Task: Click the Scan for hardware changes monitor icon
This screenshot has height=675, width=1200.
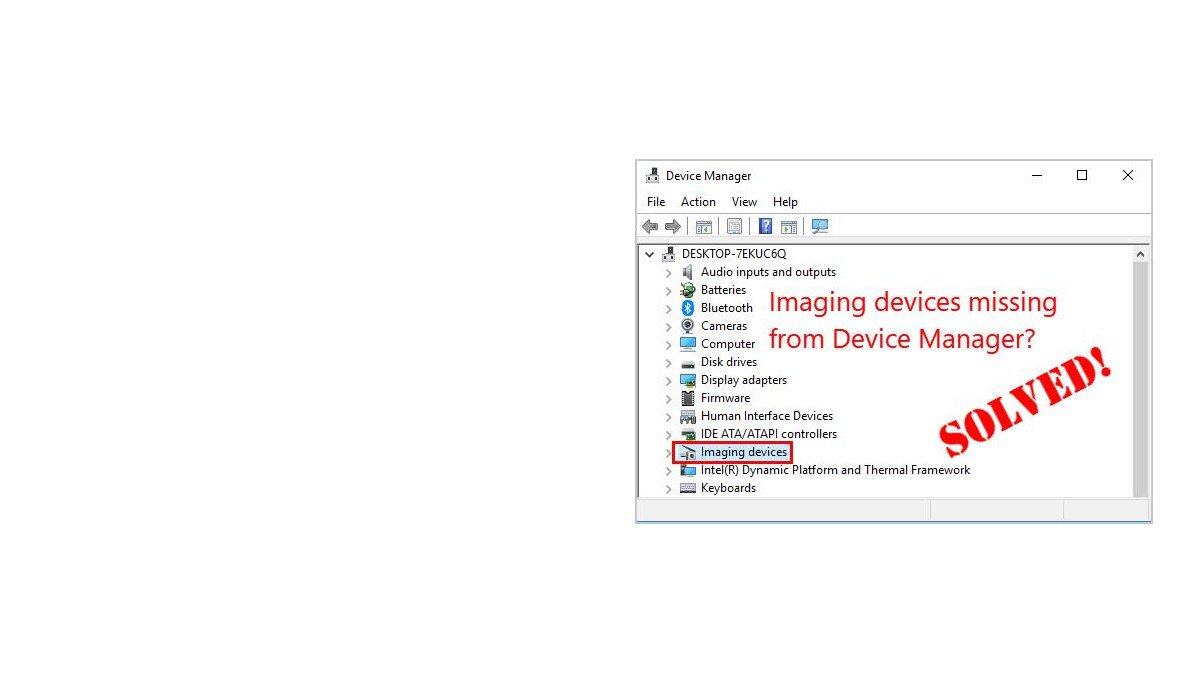Action: 820,227
